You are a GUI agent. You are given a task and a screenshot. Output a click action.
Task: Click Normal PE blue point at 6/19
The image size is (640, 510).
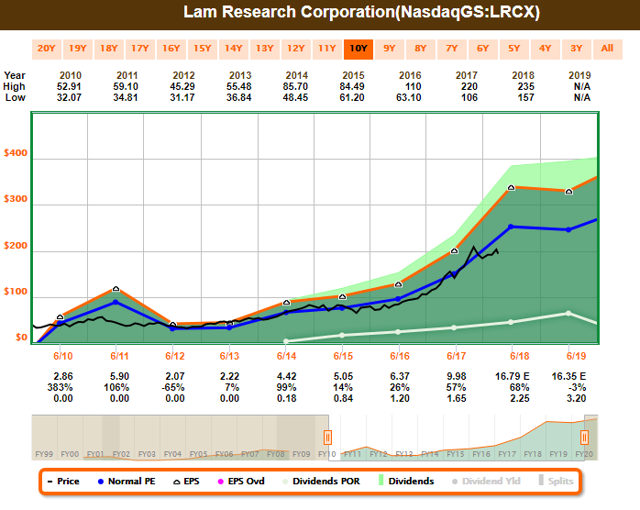coord(569,230)
